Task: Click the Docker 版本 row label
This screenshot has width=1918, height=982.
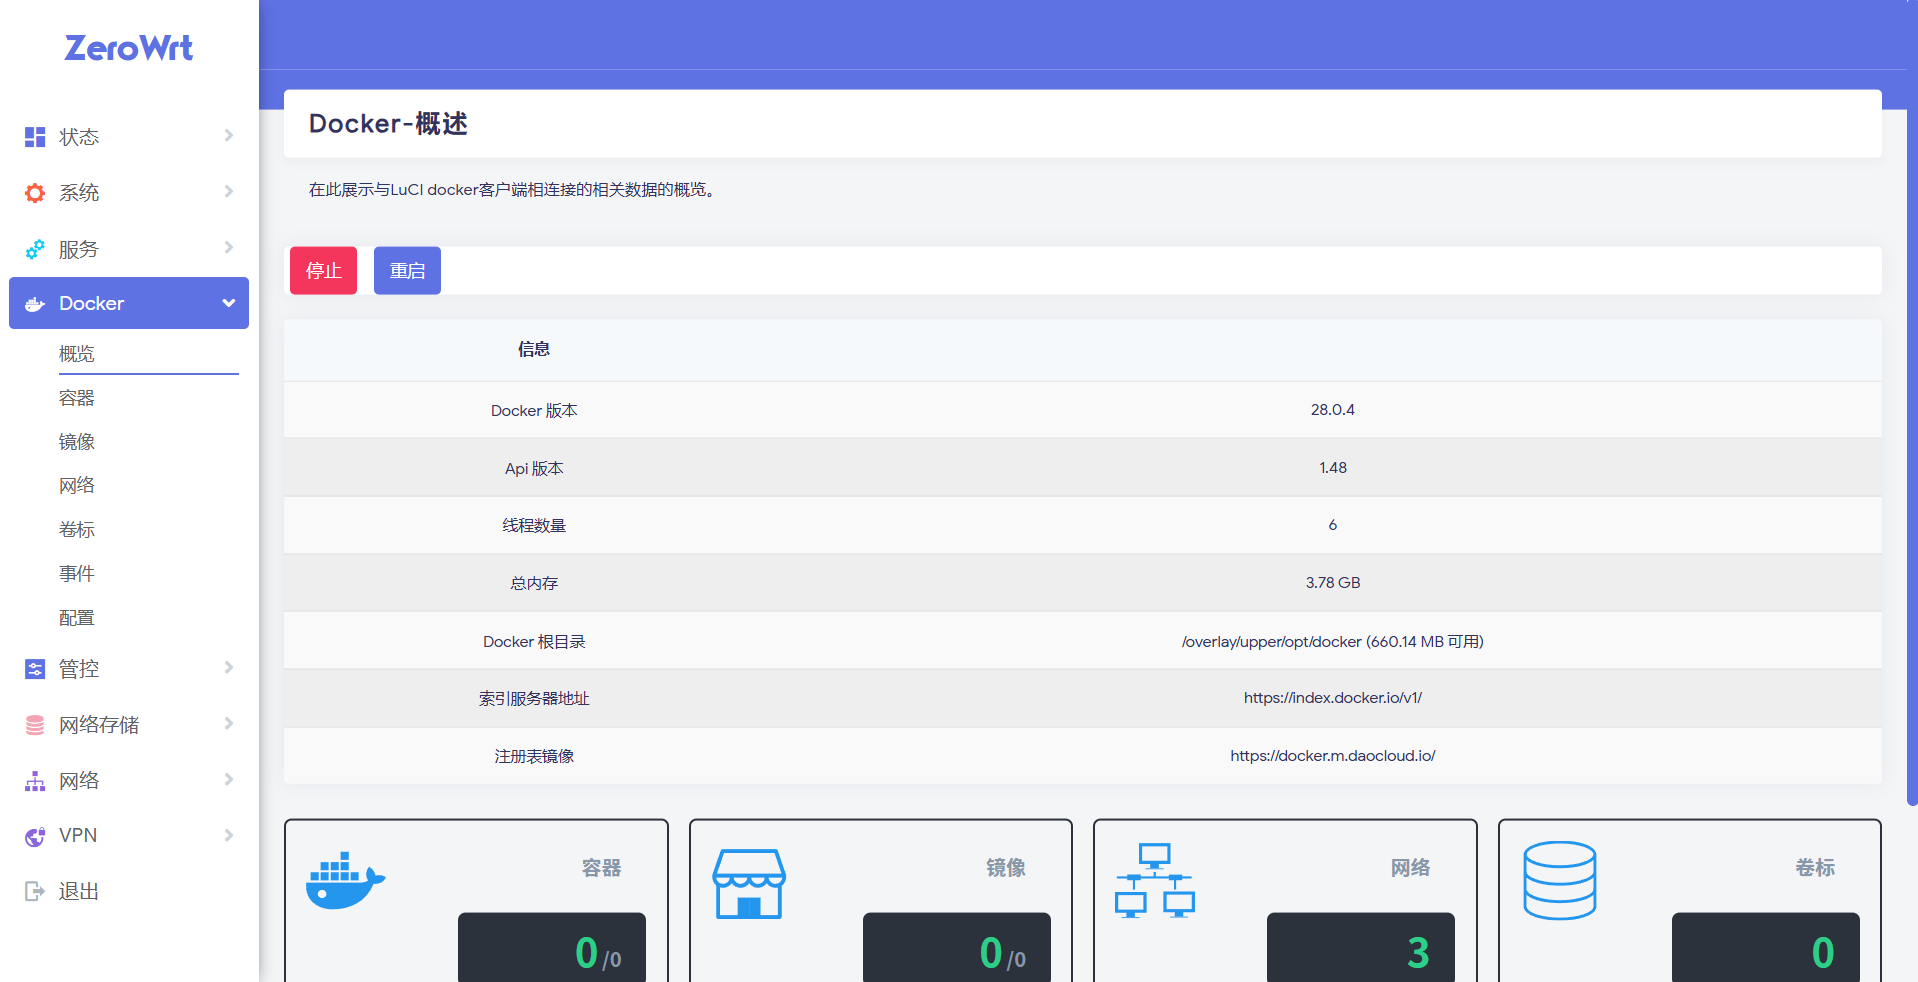Action: [x=534, y=411]
